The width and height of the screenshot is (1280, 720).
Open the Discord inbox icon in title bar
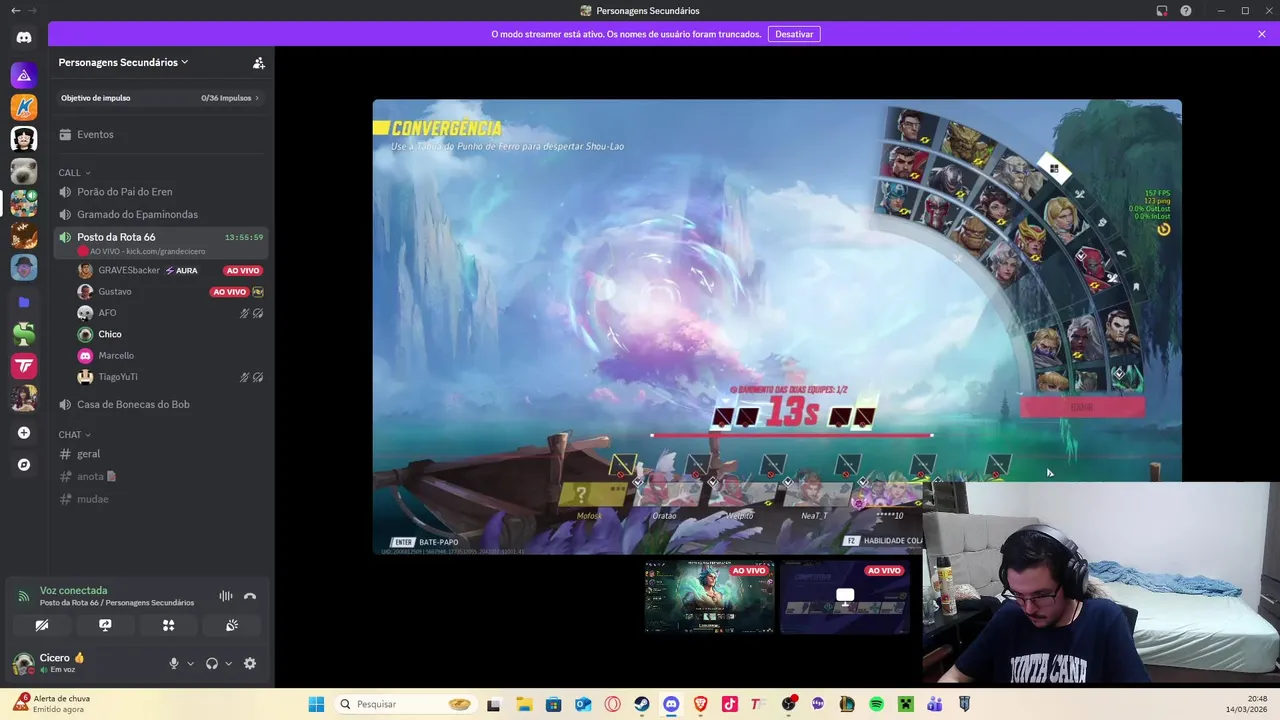[x=1162, y=11]
